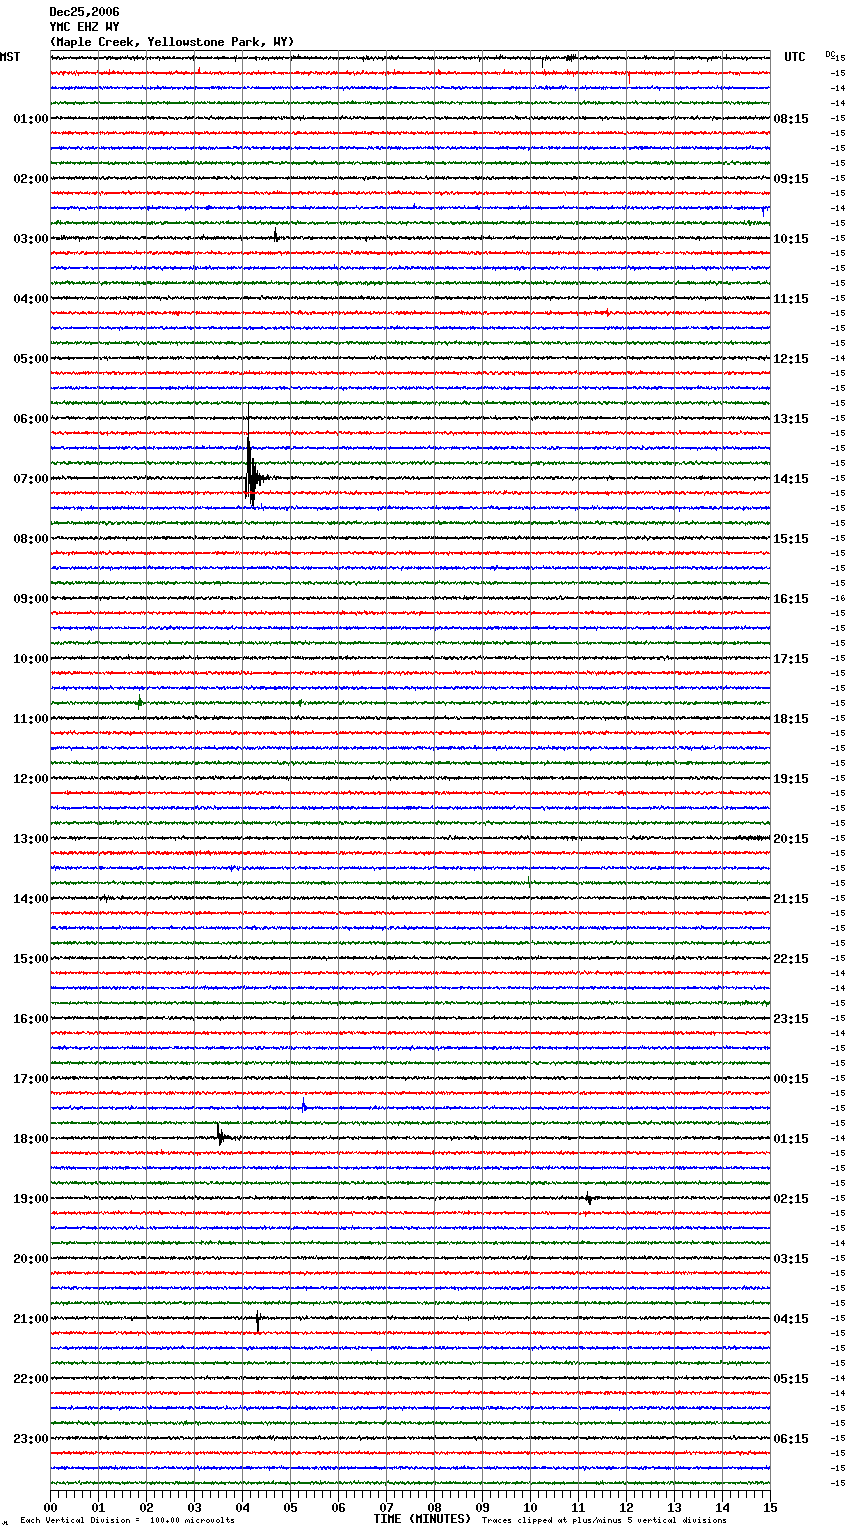Screen dimensions: 850x1534
Task: Click the TIME (MINUTES) axis title
Action: [422, 1519]
